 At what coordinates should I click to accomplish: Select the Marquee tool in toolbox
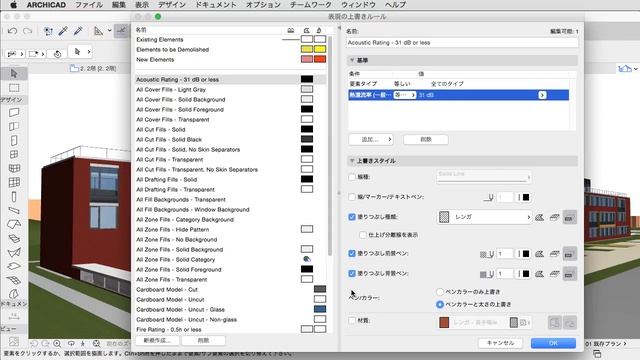tap(14, 88)
